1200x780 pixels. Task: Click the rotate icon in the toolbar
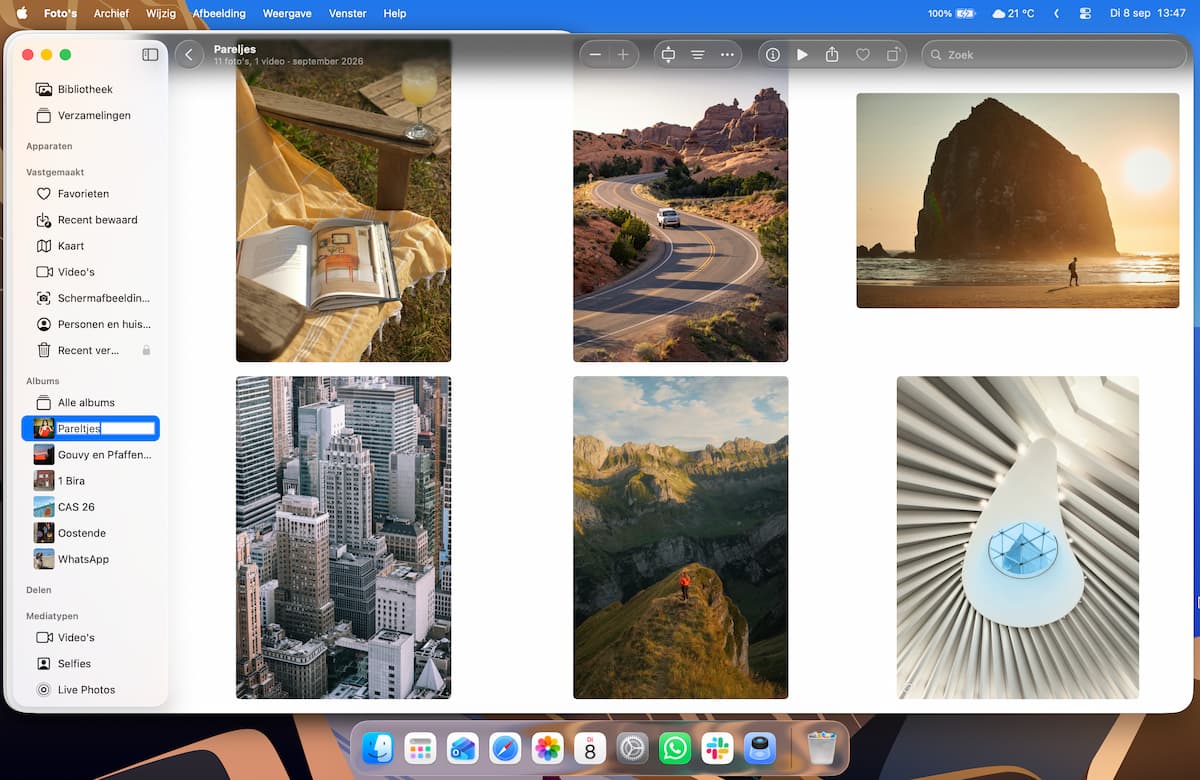892,55
